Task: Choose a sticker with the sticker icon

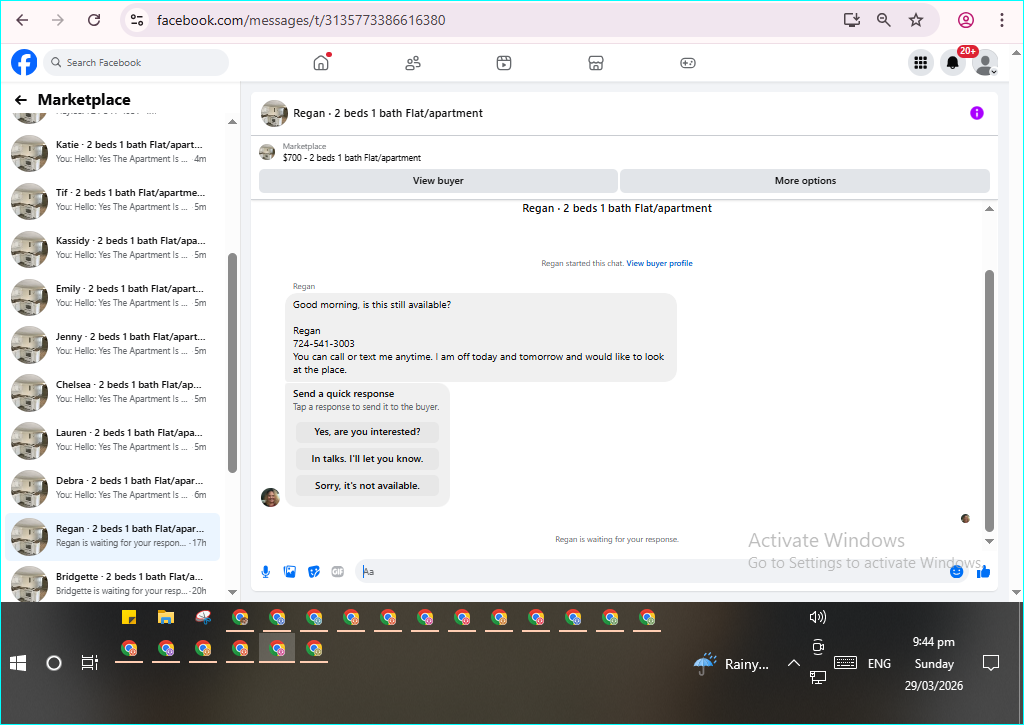Action: point(314,572)
